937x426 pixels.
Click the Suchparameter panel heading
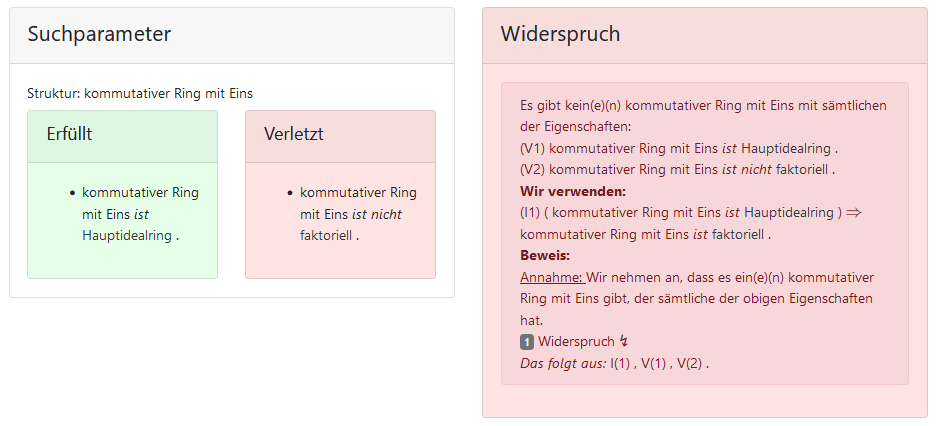pos(99,34)
